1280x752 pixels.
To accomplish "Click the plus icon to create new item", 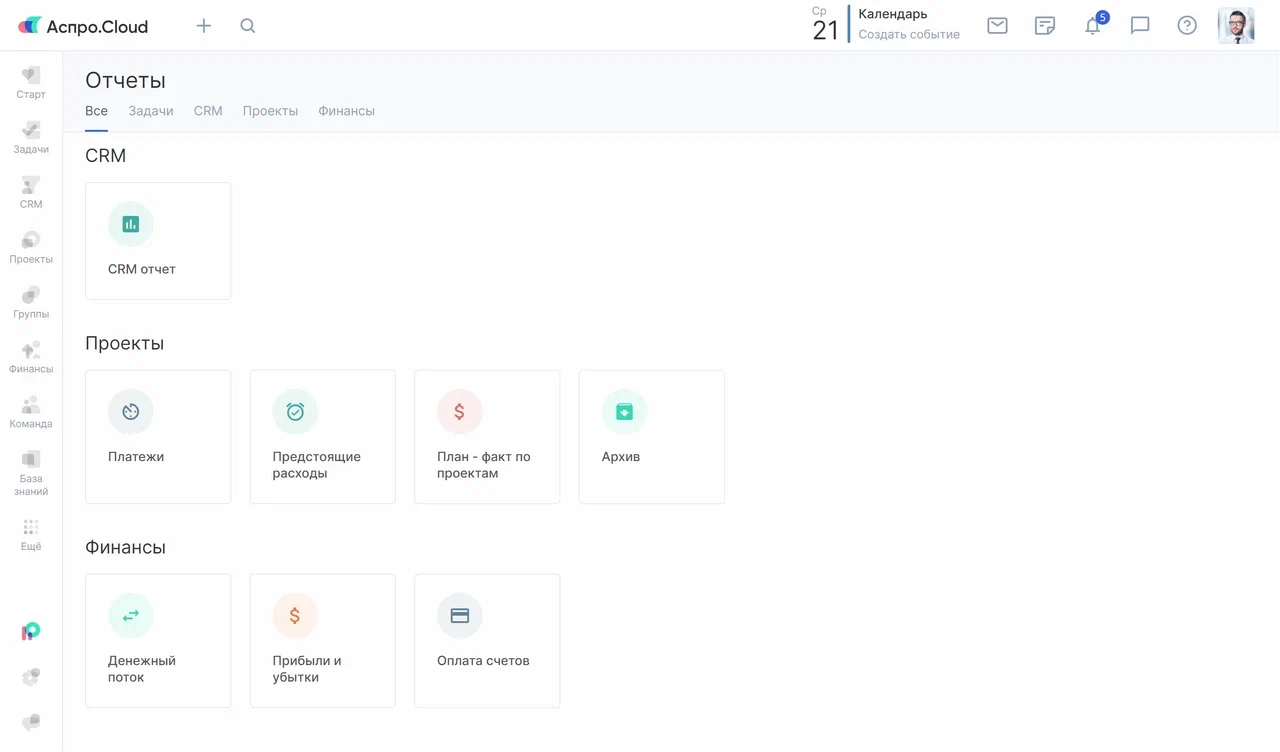I will click(204, 26).
